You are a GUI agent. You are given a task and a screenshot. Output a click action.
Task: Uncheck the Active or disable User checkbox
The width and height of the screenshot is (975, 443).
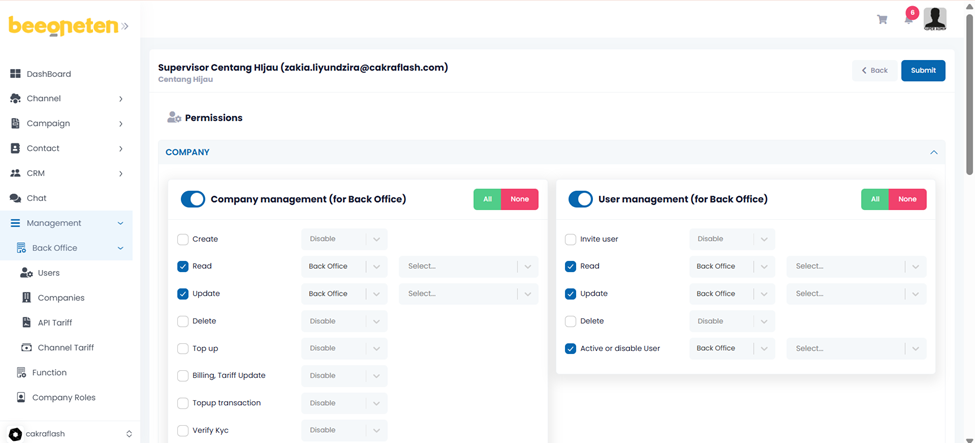click(x=571, y=349)
